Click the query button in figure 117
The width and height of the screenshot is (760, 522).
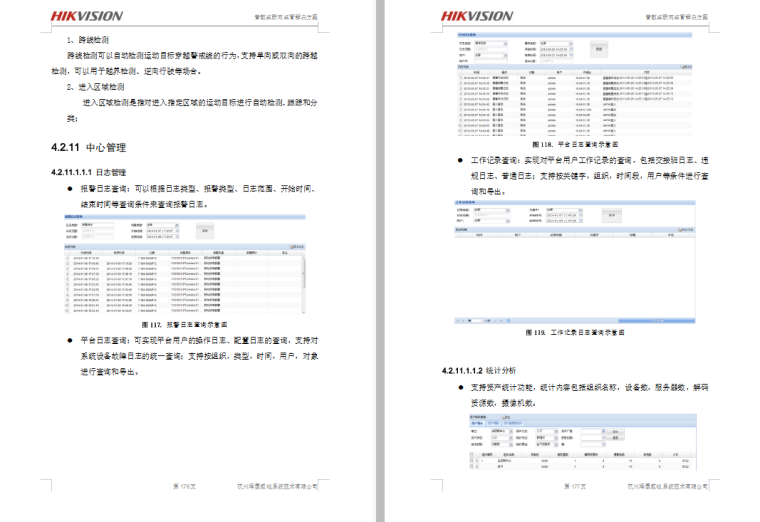tap(206, 230)
